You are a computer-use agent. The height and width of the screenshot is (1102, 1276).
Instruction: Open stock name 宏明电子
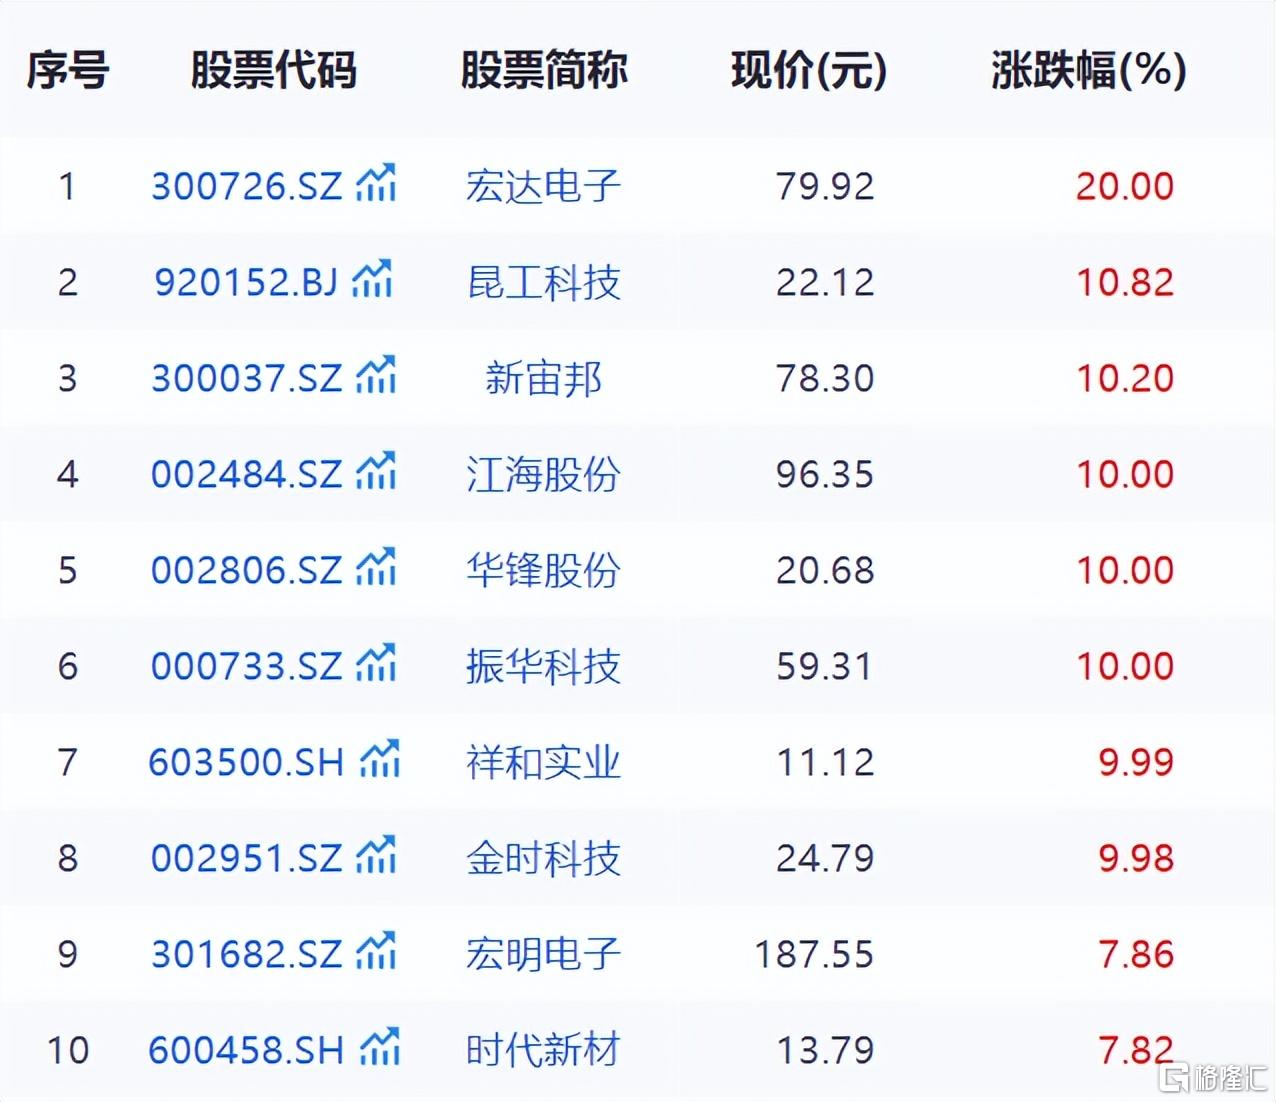point(543,954)
